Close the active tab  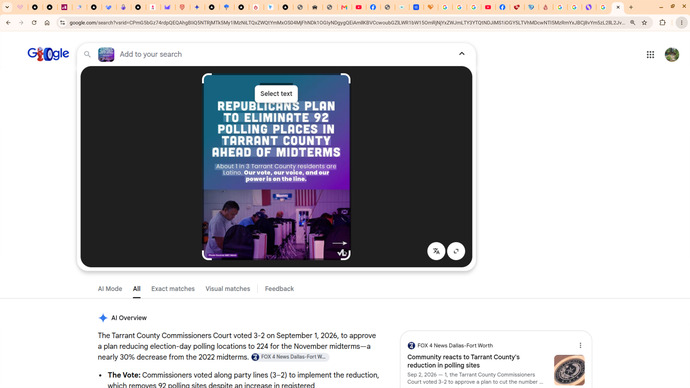pos(618,7)
